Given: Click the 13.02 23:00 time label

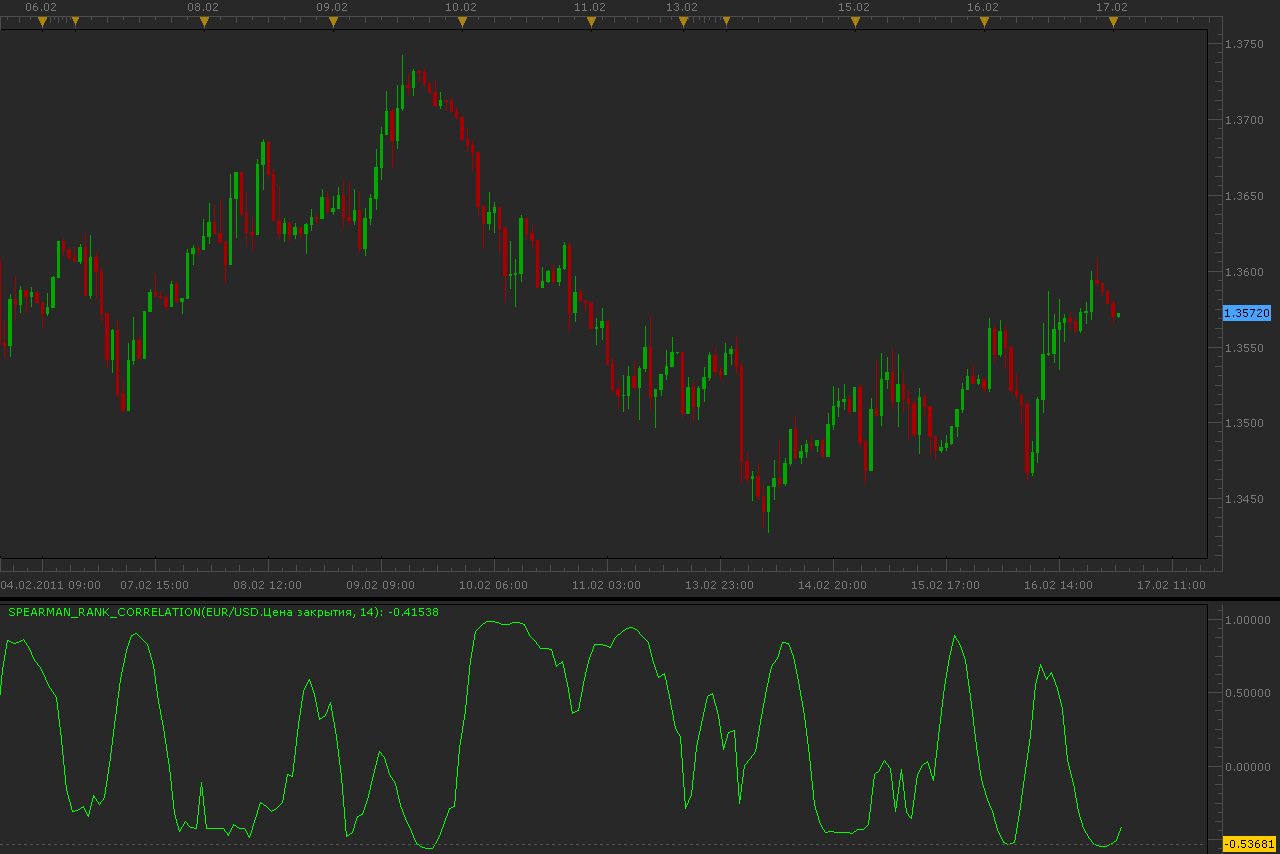Looking at the screenshot, I should (720, 585).
